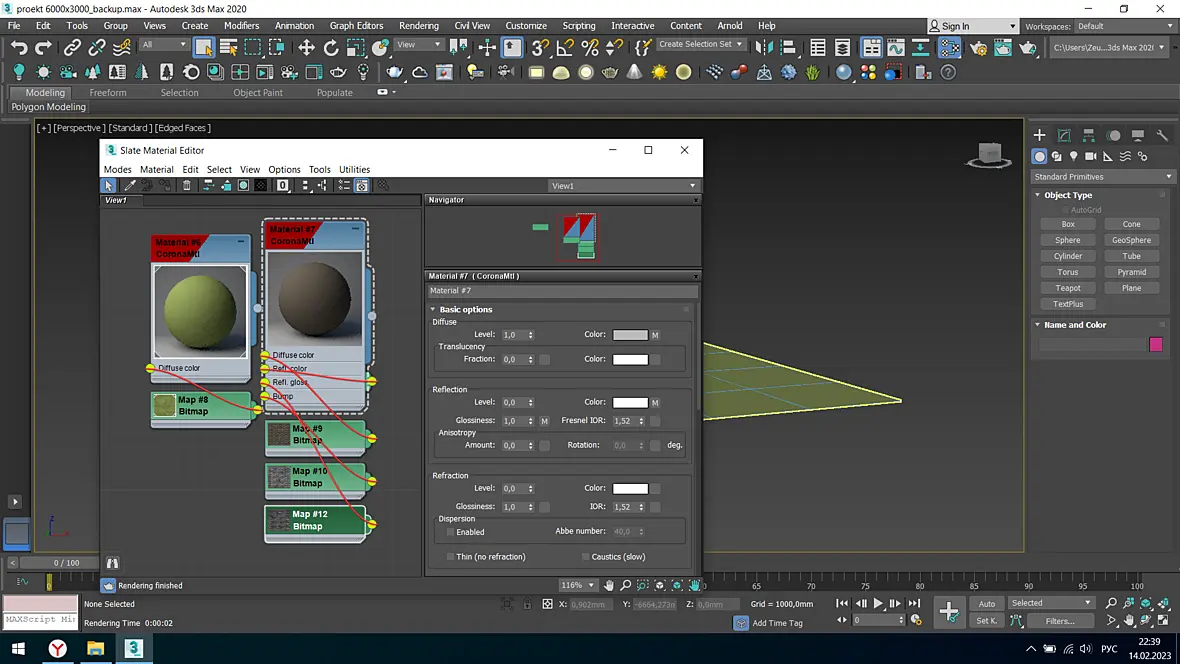The image size is (1180, 664).
Task: Go to the timeline start frame
Action: [842, 603]
